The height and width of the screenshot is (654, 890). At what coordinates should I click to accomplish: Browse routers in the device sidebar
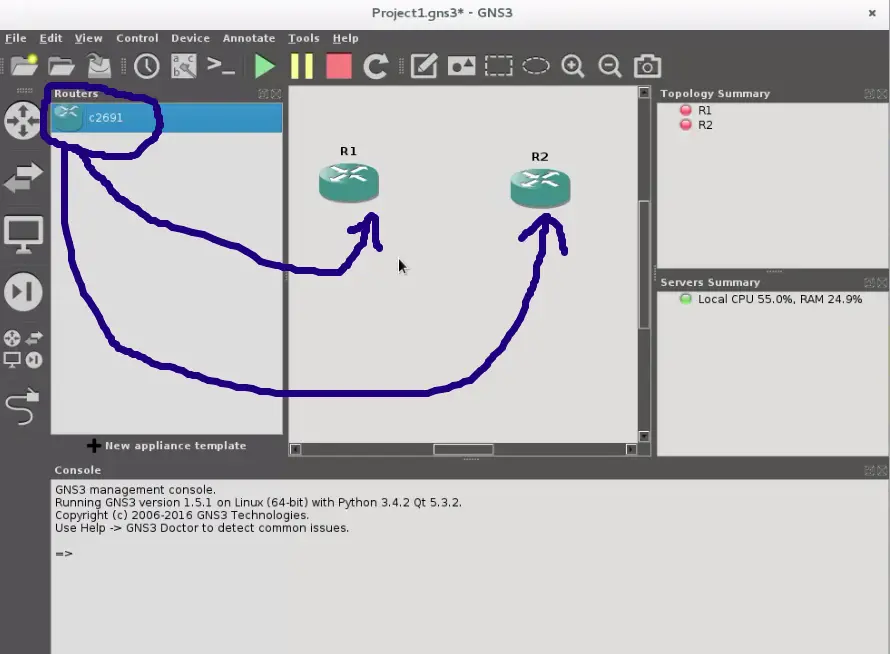tap(23, 120)
